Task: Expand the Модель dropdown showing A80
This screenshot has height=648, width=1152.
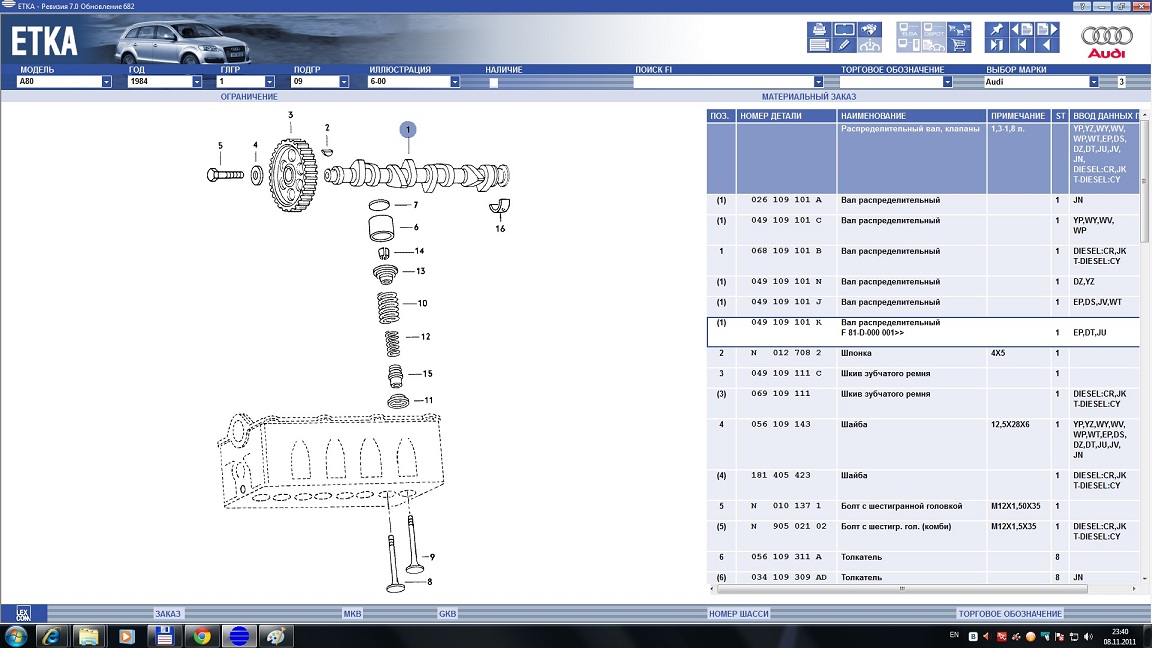Action: click(x=107, y=82)
